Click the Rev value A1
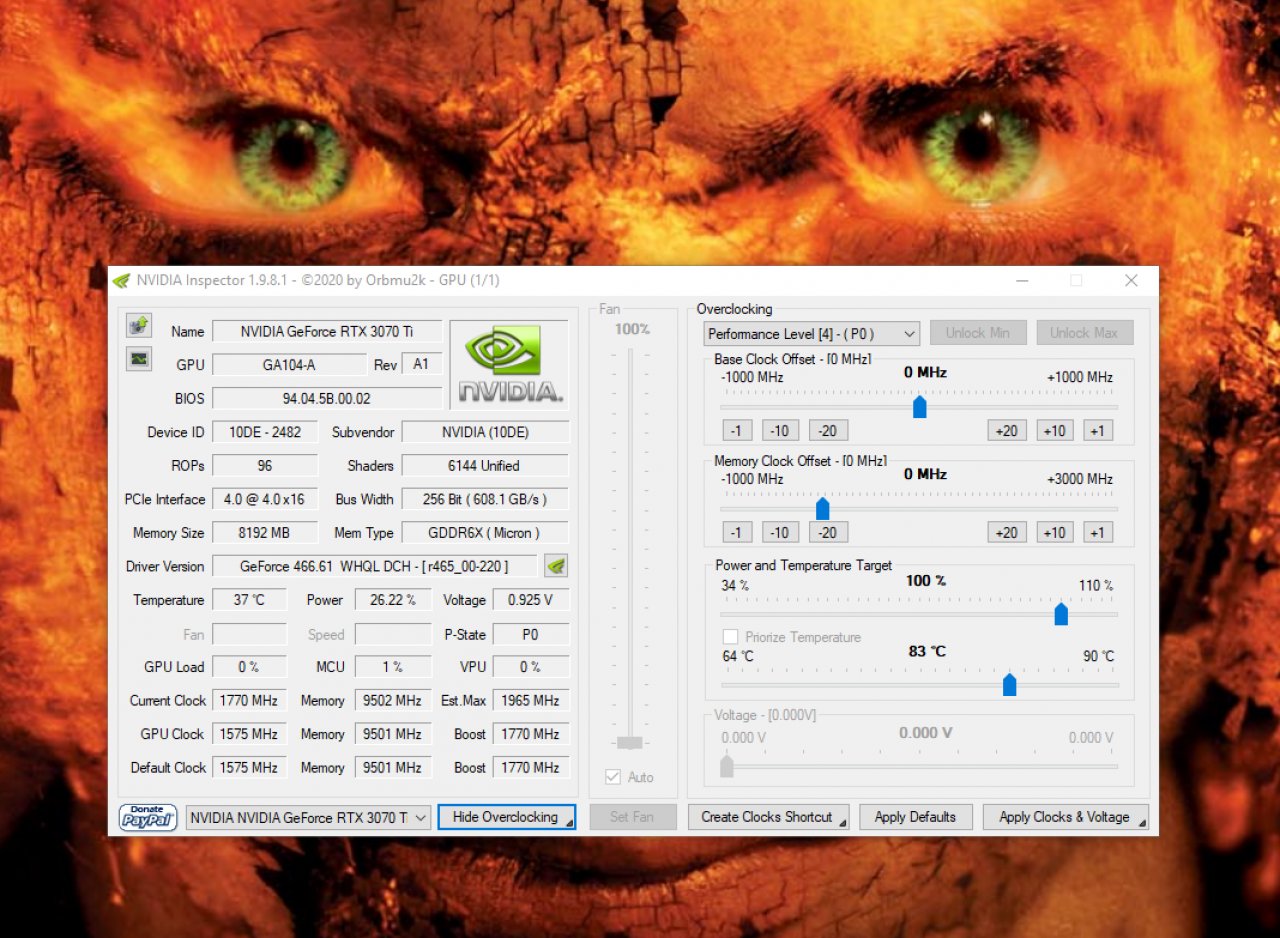The width and height of the screenshot is (1280, 938). pos(421,364)
